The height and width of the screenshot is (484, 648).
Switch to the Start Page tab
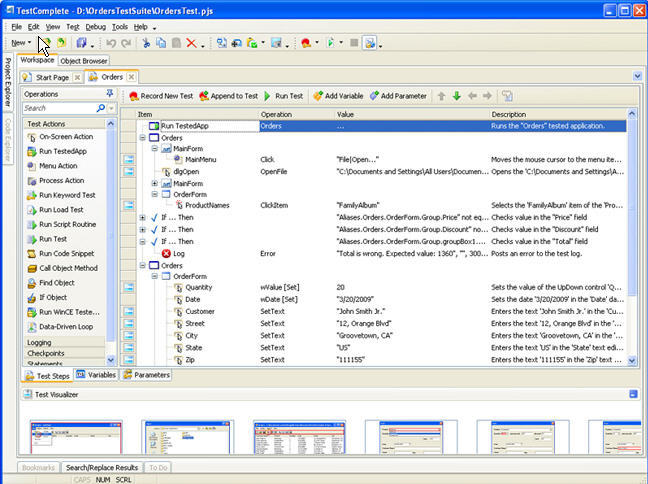click(52, 78)
